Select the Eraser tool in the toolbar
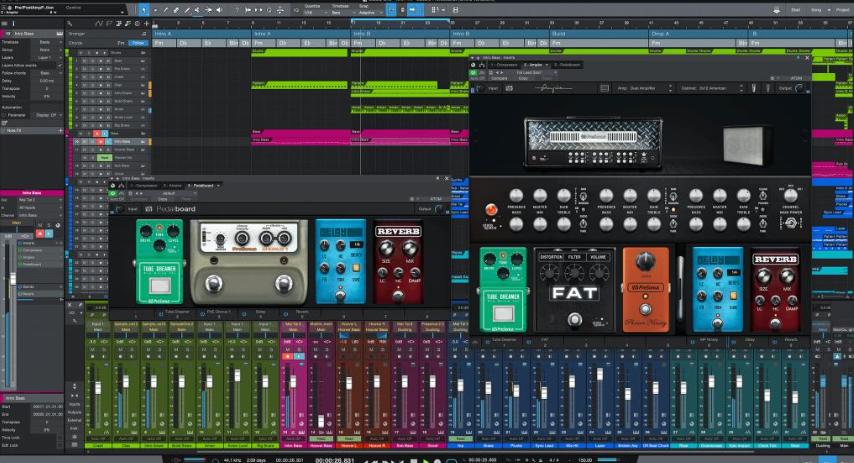Screen dimensions: 854x463 [176, 10]
